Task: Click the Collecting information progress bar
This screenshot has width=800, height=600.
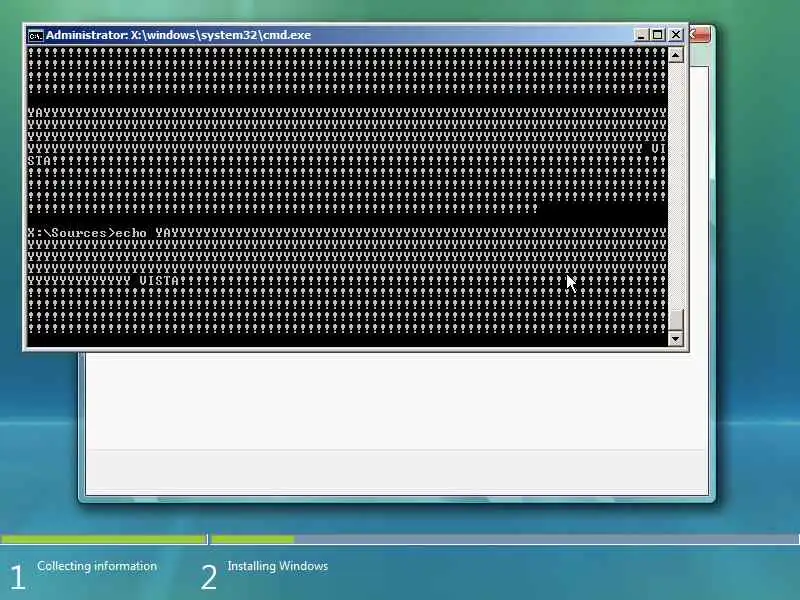Action: 104,539
